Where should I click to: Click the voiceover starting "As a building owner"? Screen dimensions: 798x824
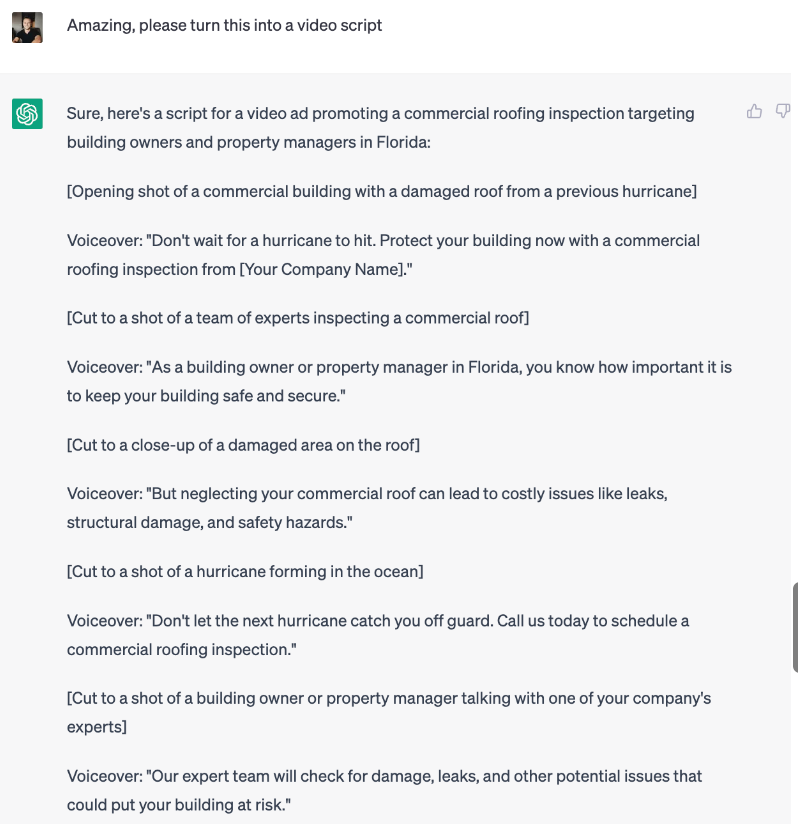click(399, 367)
